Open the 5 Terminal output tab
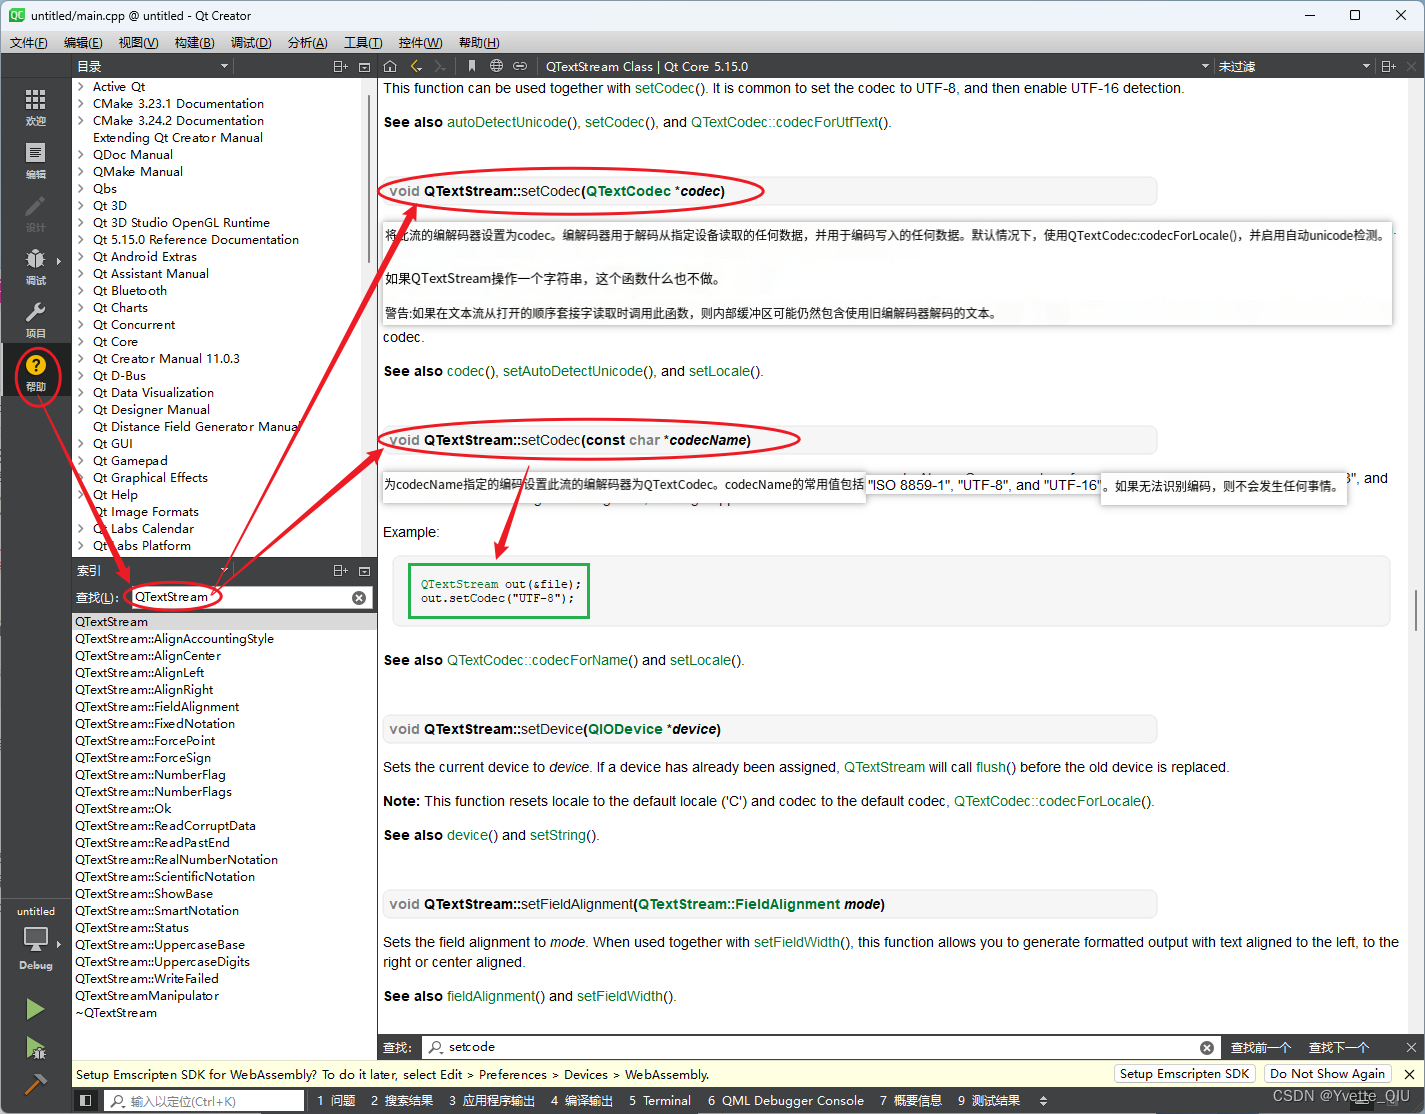The height and width of the screenshot is (1114, 1425). tap(660, 1101)
